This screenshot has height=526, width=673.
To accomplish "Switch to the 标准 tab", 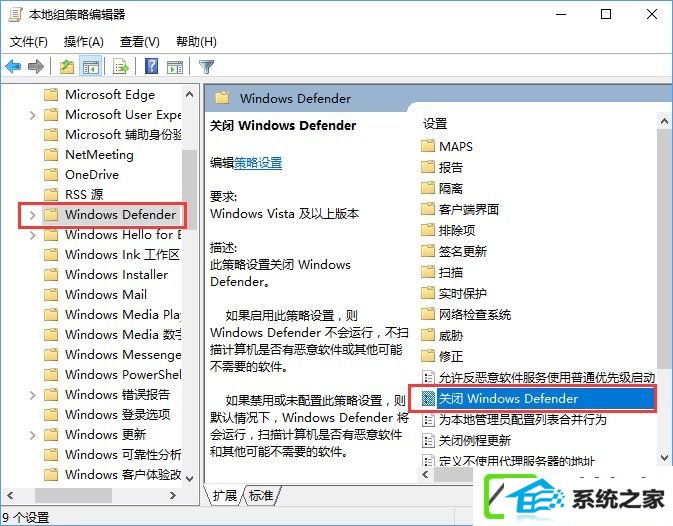I will click(261, 496).
